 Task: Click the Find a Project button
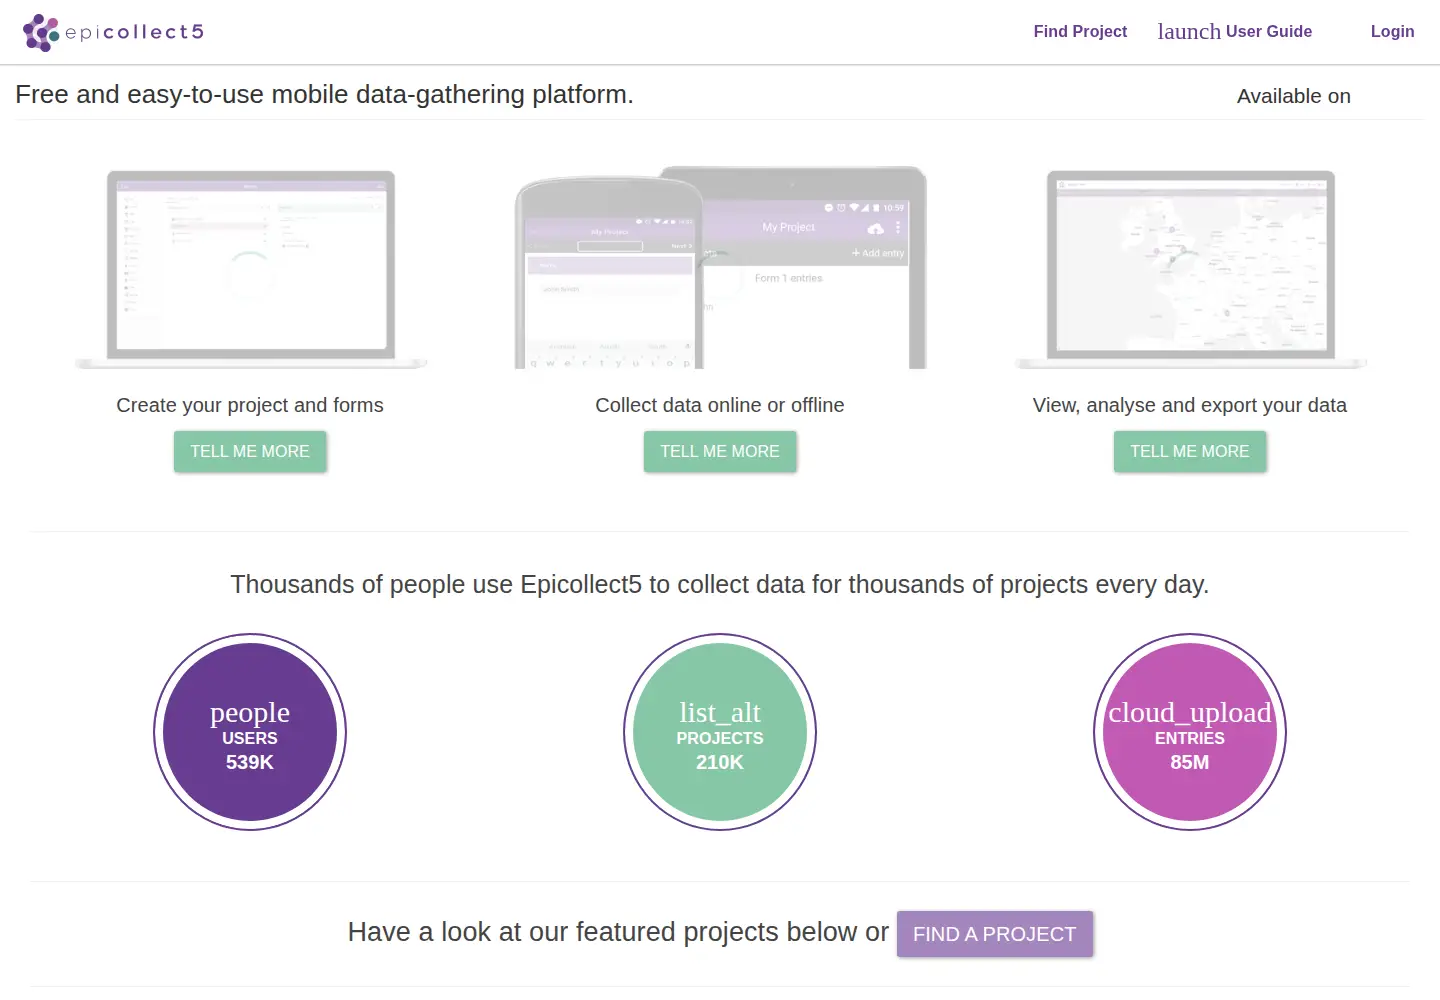995,934
